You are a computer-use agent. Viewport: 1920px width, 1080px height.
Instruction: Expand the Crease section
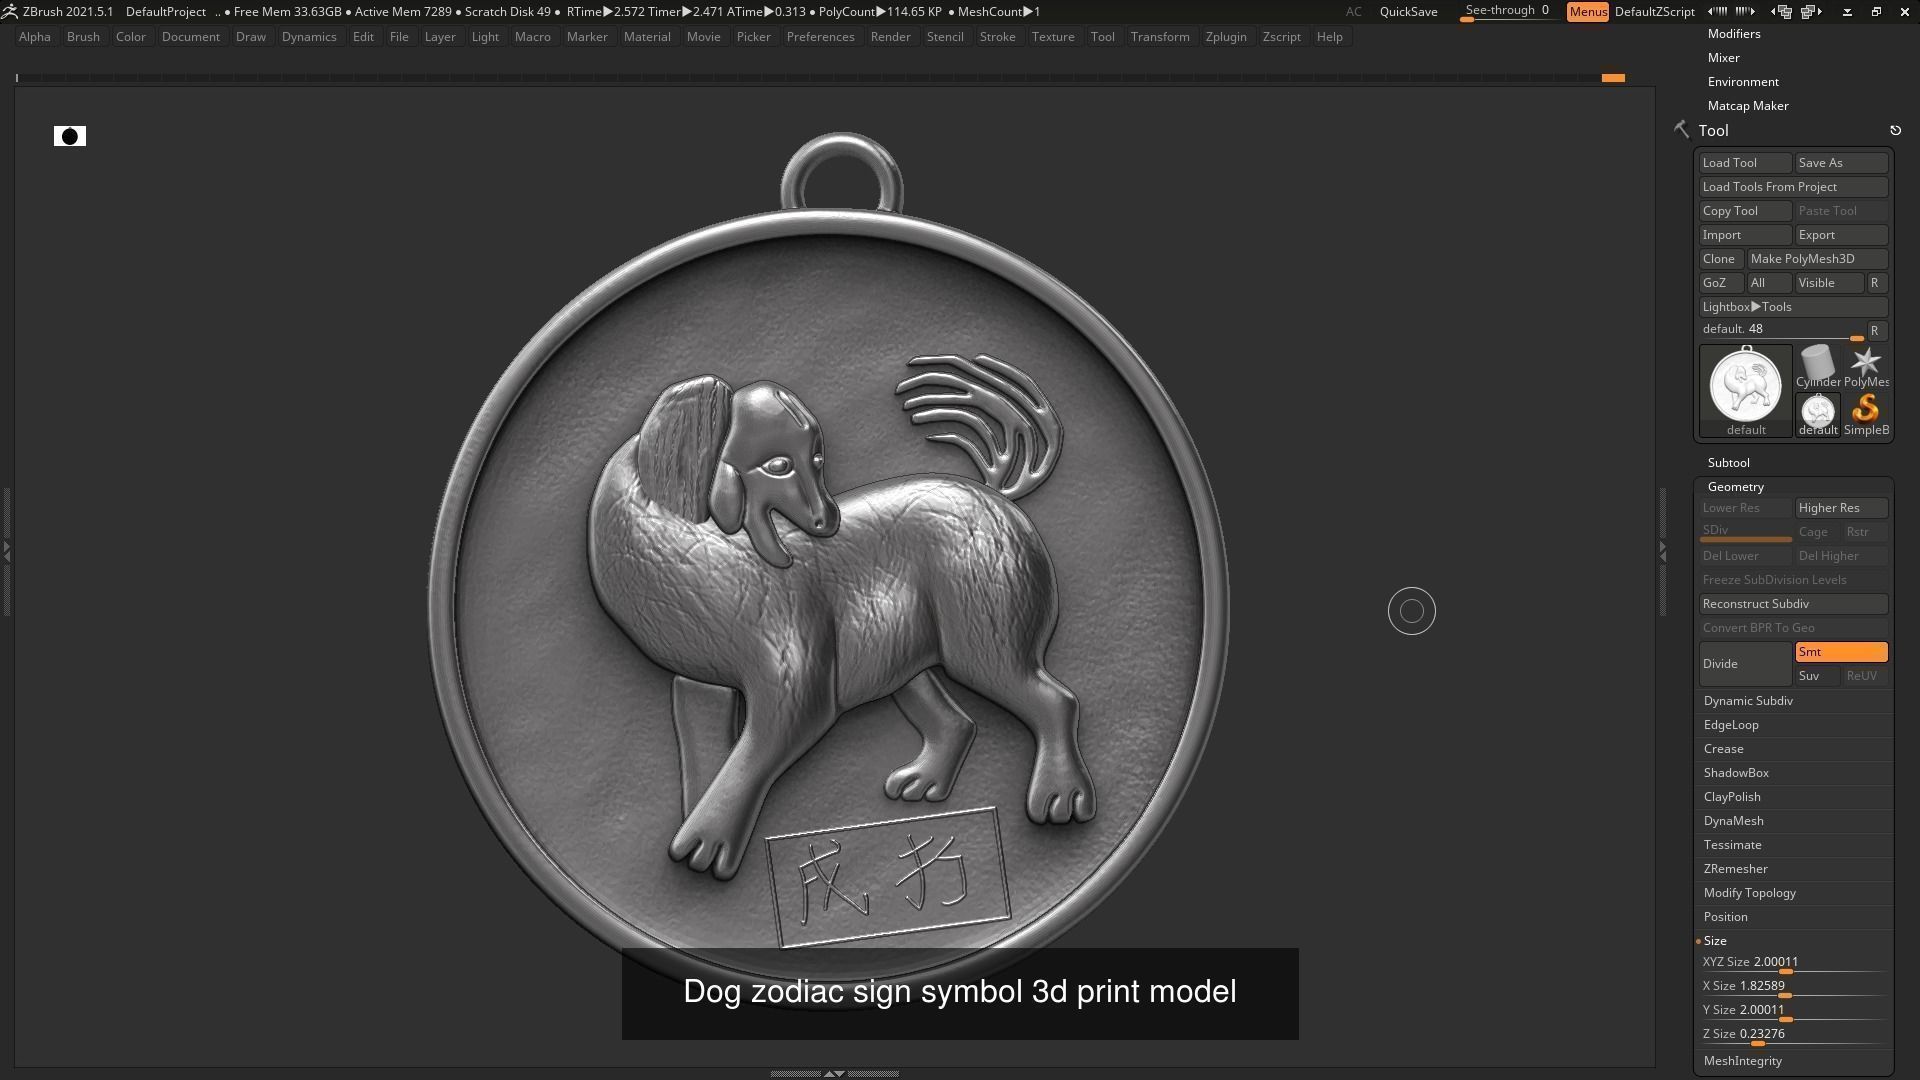click(1723, 749)
